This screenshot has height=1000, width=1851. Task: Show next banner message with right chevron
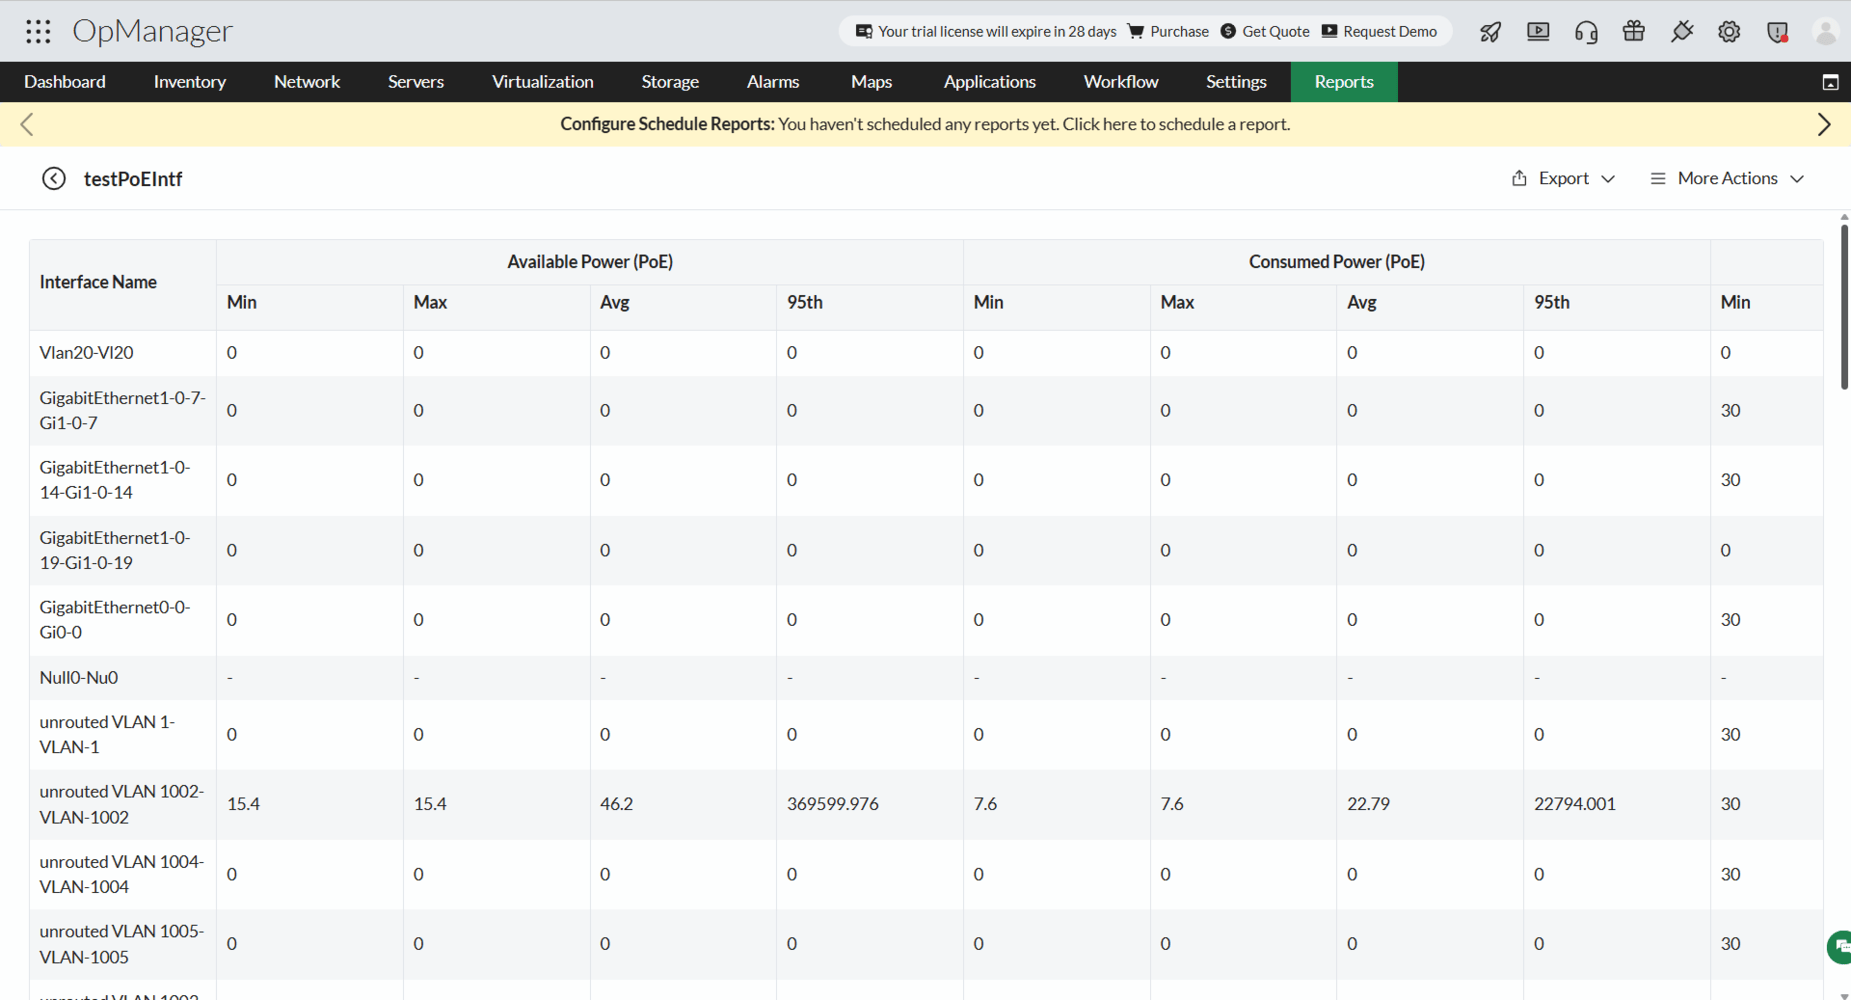(1824, 124)
